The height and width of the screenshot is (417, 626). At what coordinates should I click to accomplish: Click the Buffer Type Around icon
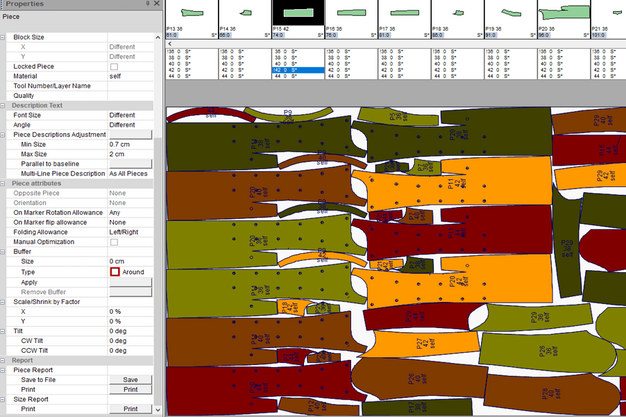(114, 272)
